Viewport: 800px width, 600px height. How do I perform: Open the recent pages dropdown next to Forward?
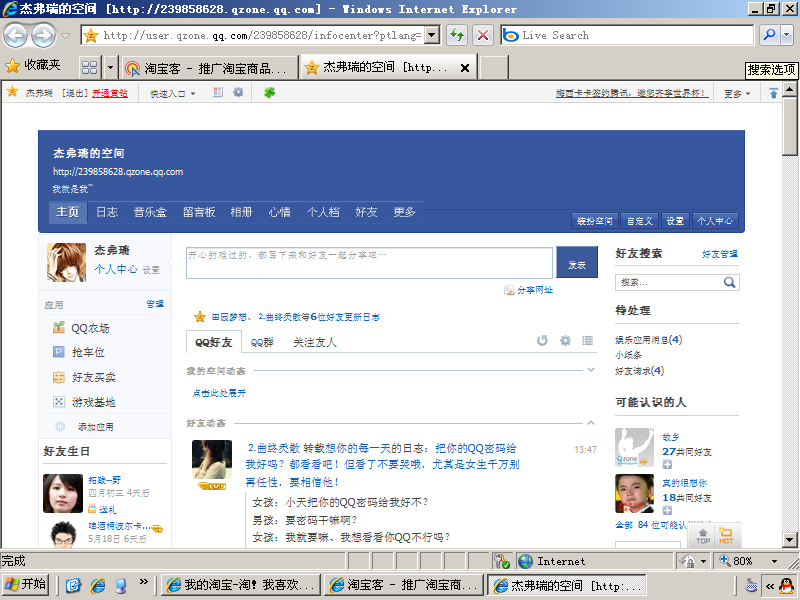65,36
